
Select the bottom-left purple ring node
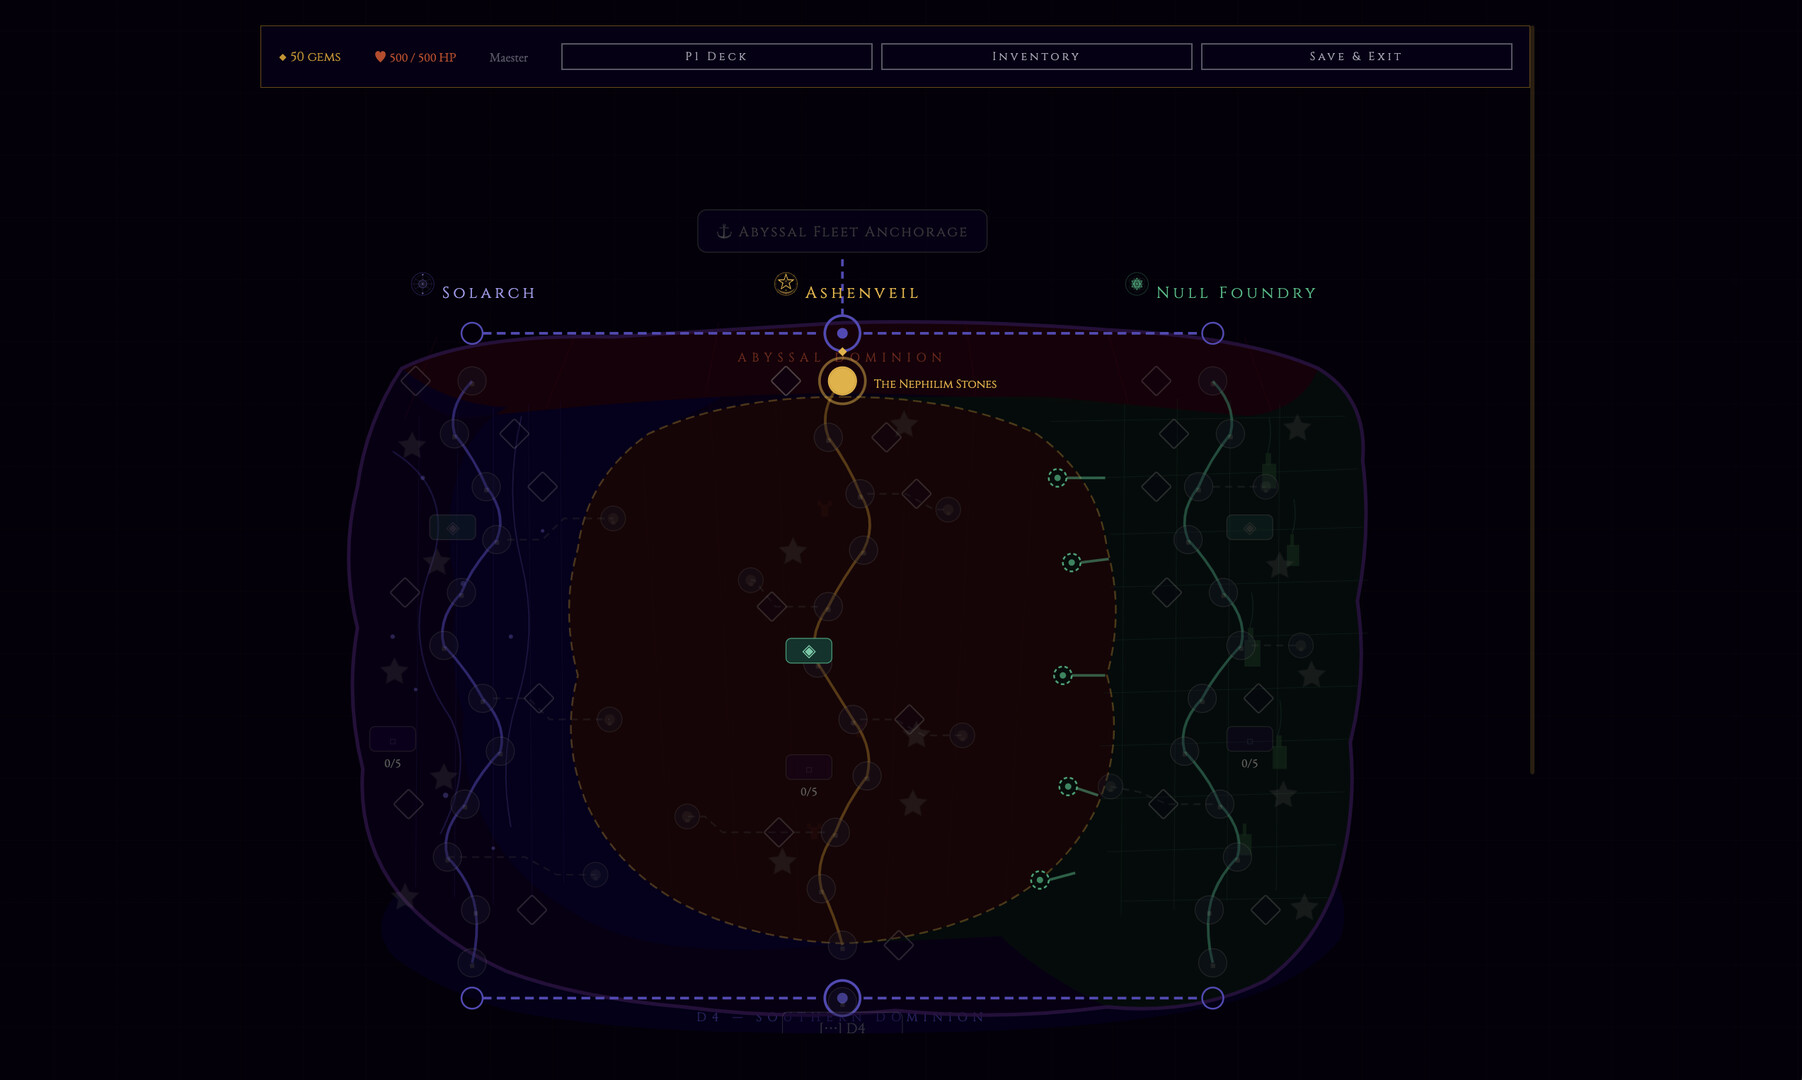[472, 998]
